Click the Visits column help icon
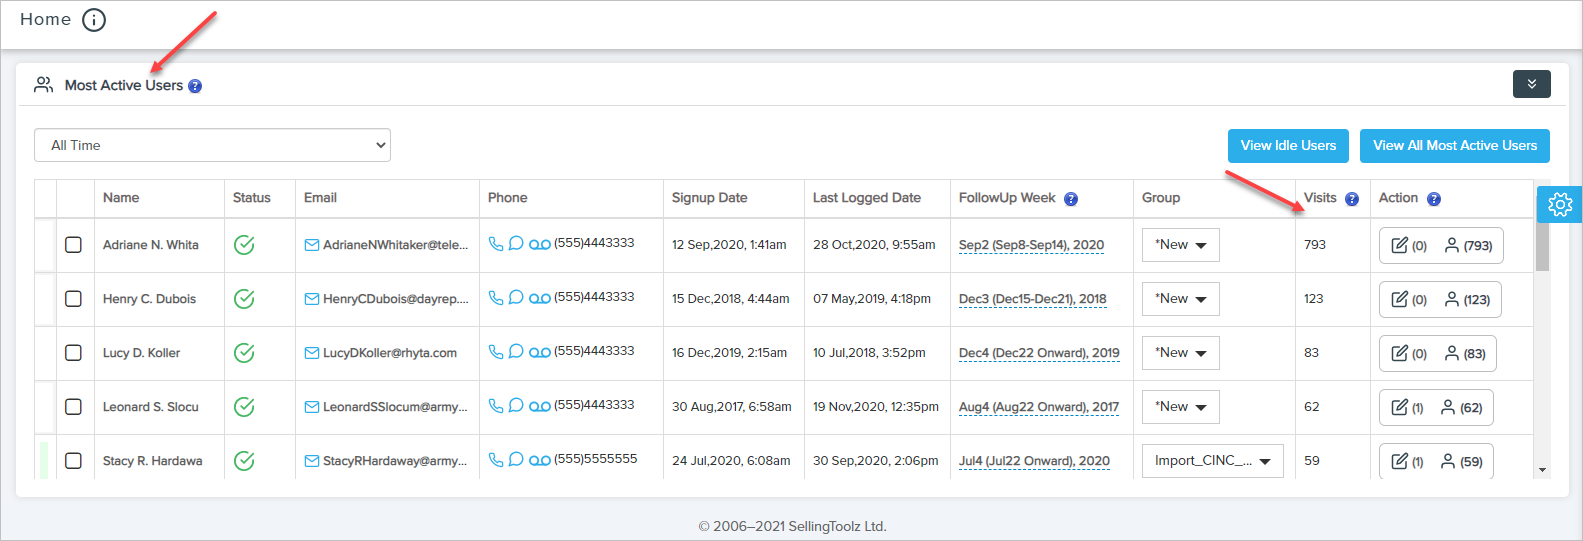This screenshot has width=1583, height=541. [1352, 199]
